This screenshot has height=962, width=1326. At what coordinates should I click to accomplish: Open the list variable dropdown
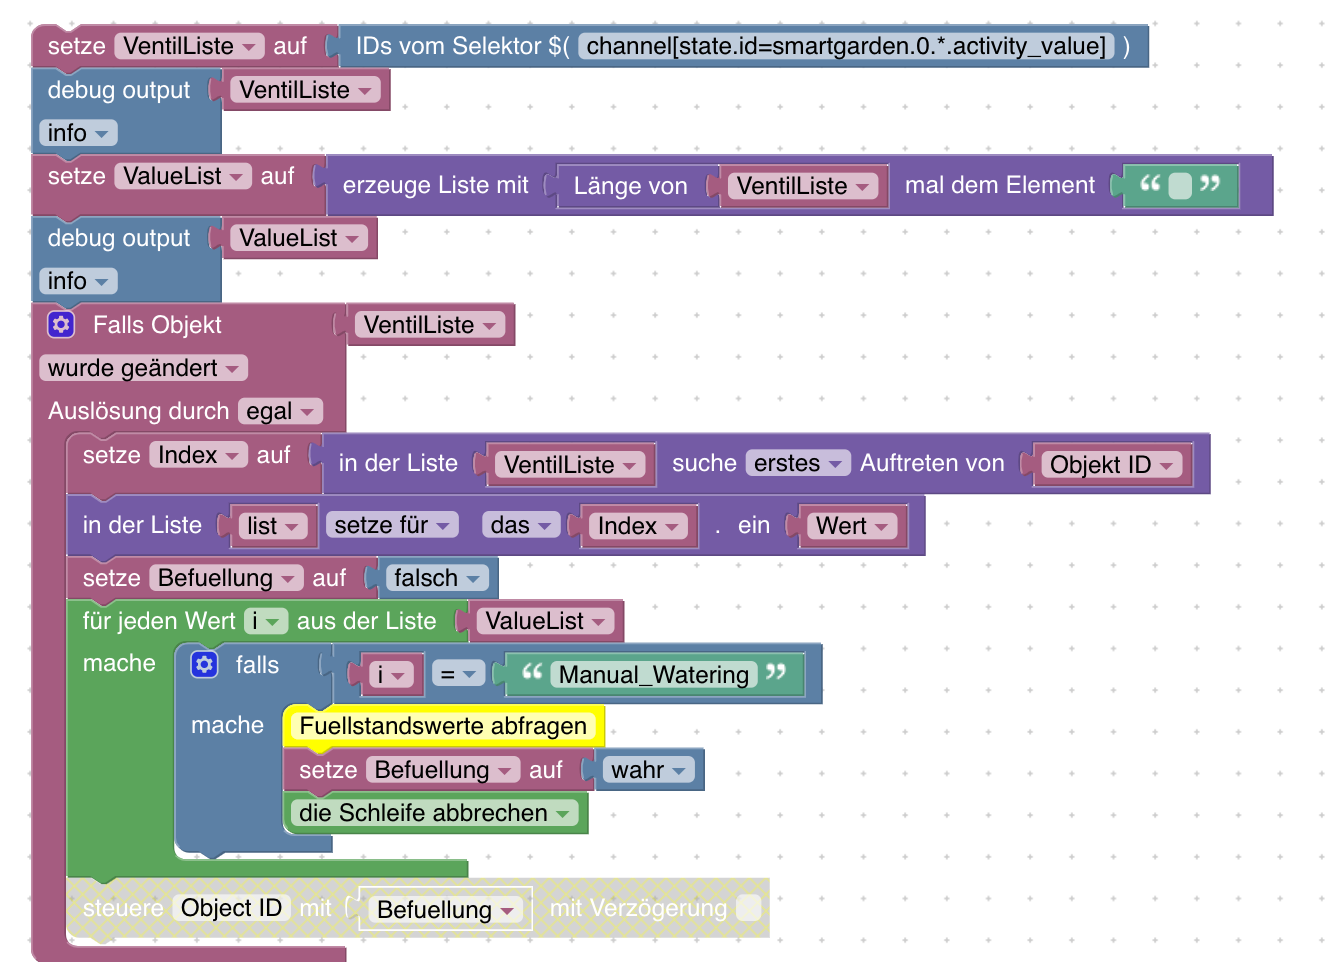tap(273, 526)
